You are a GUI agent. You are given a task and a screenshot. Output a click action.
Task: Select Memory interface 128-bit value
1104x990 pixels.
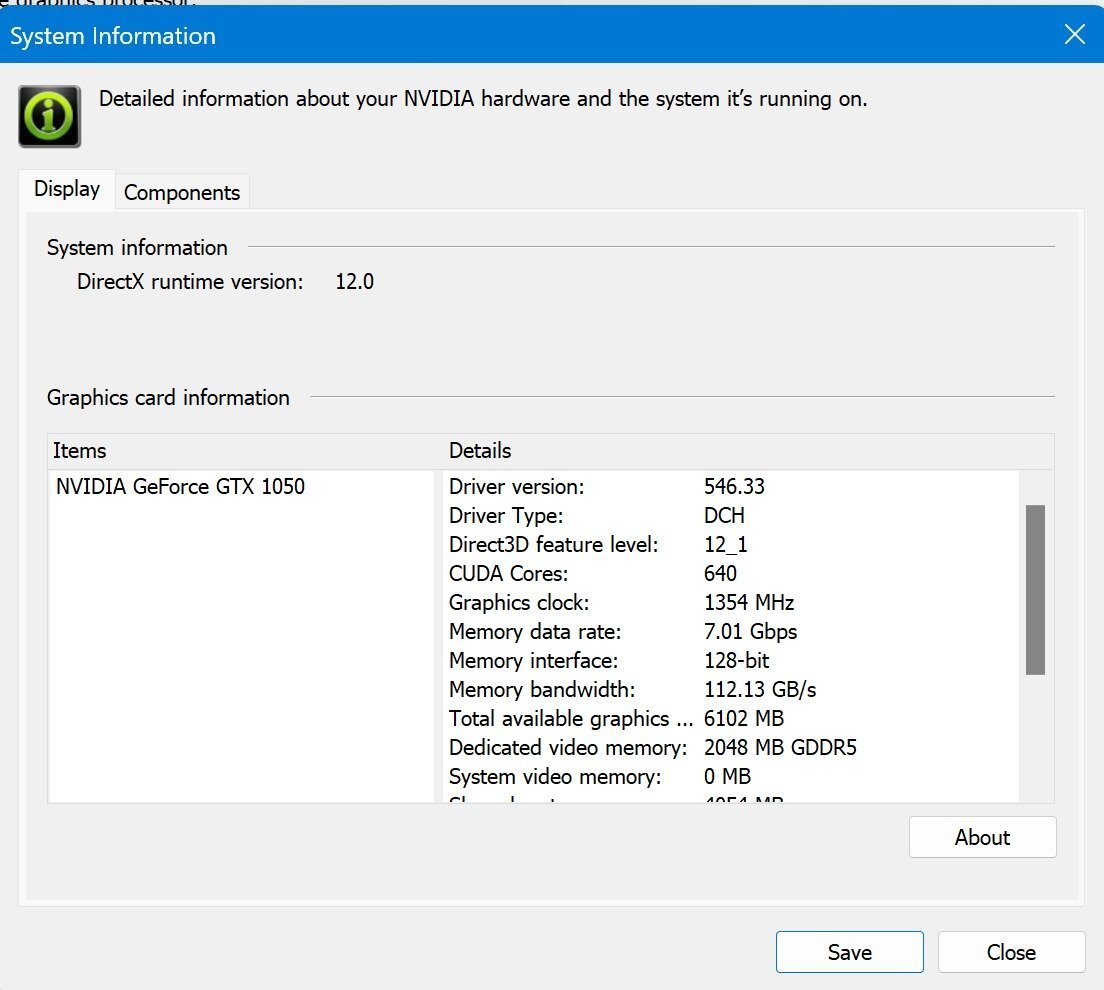pyautogui.click(x=736, y=660)
